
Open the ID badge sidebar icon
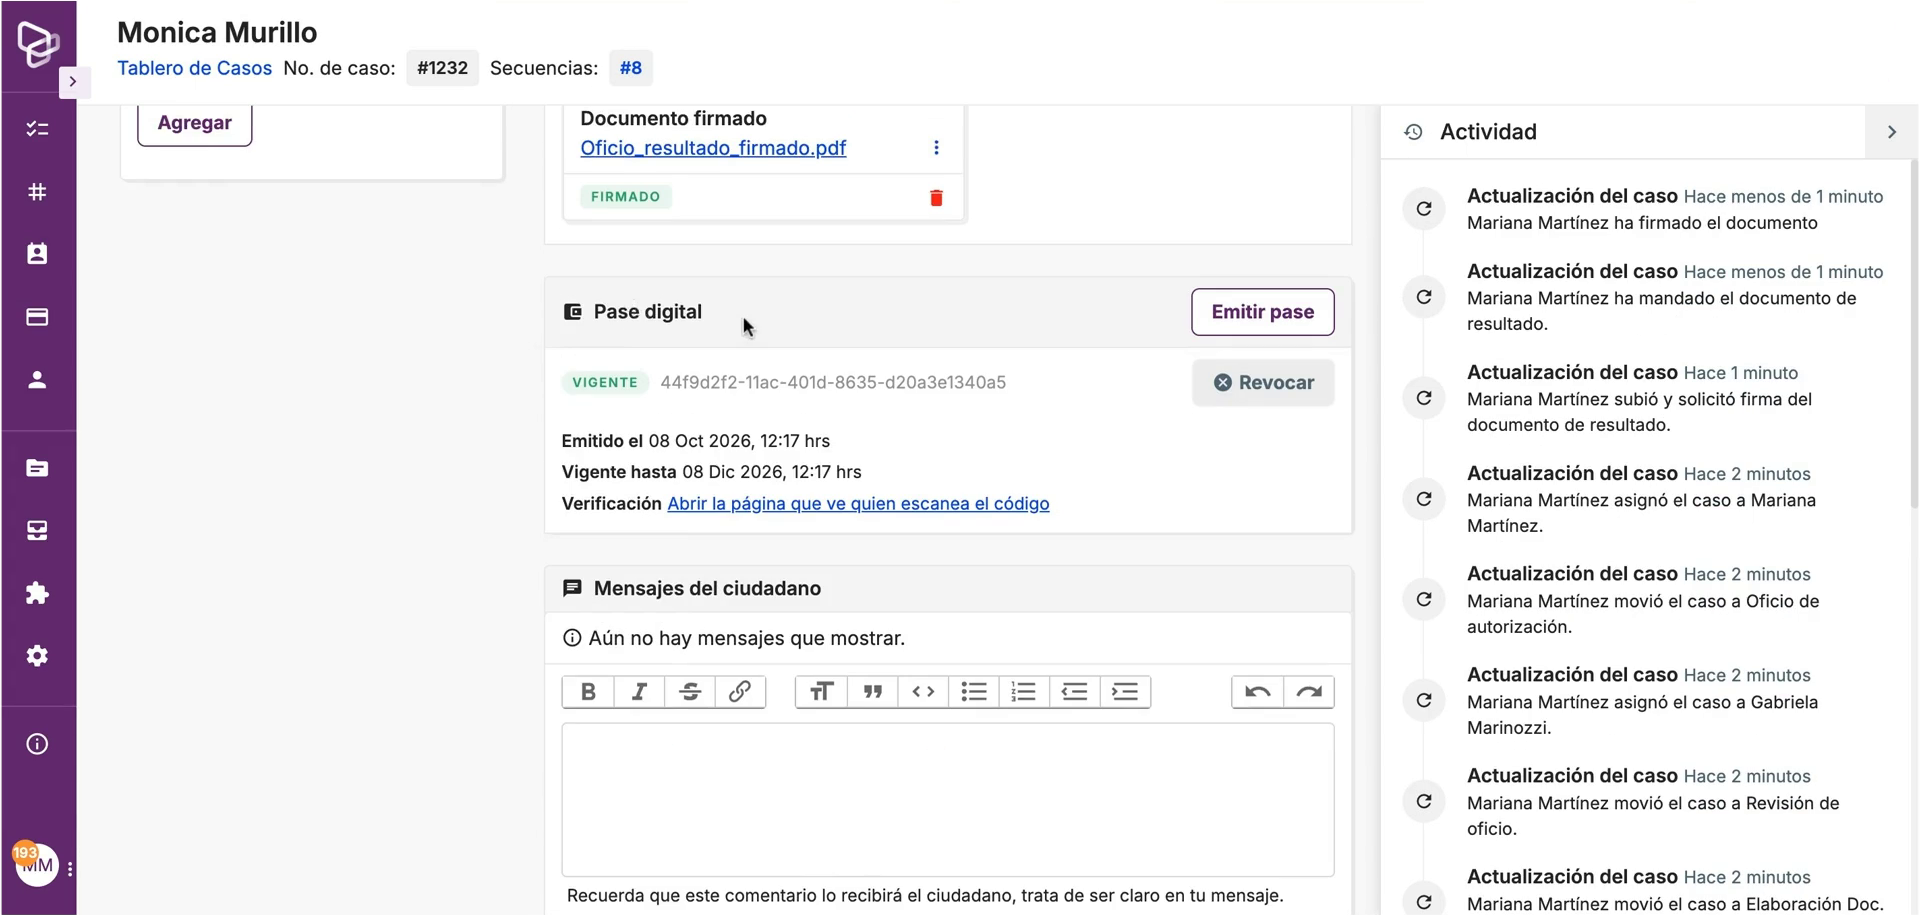tap(37, 254)
